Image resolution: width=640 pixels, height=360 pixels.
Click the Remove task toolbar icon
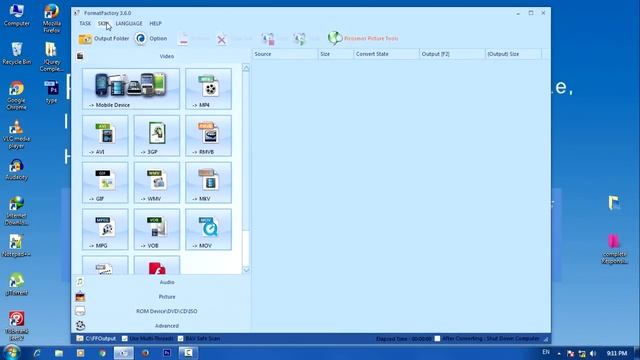click(x=184, y=39)
